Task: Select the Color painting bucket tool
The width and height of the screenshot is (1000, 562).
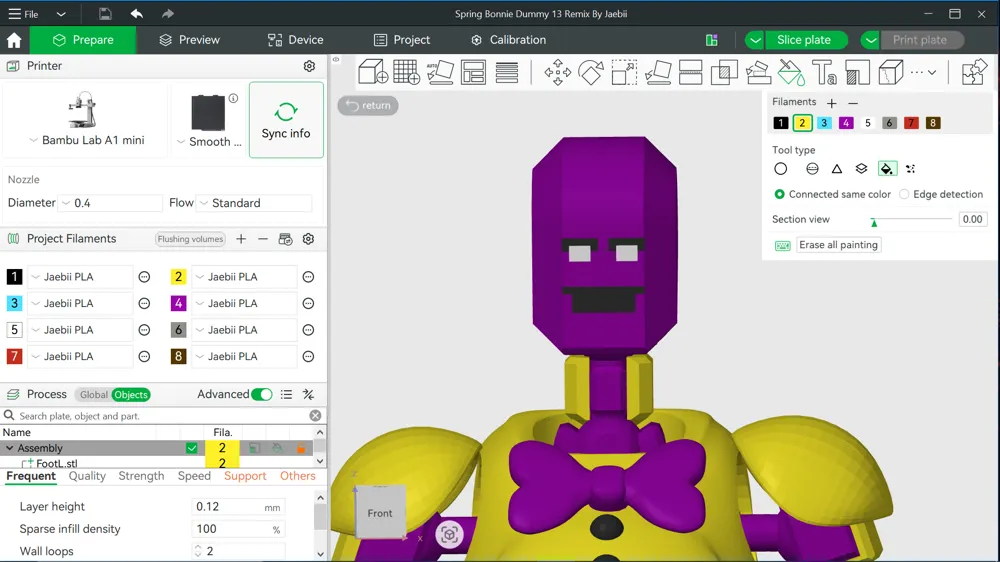Action: click(791, 72)
